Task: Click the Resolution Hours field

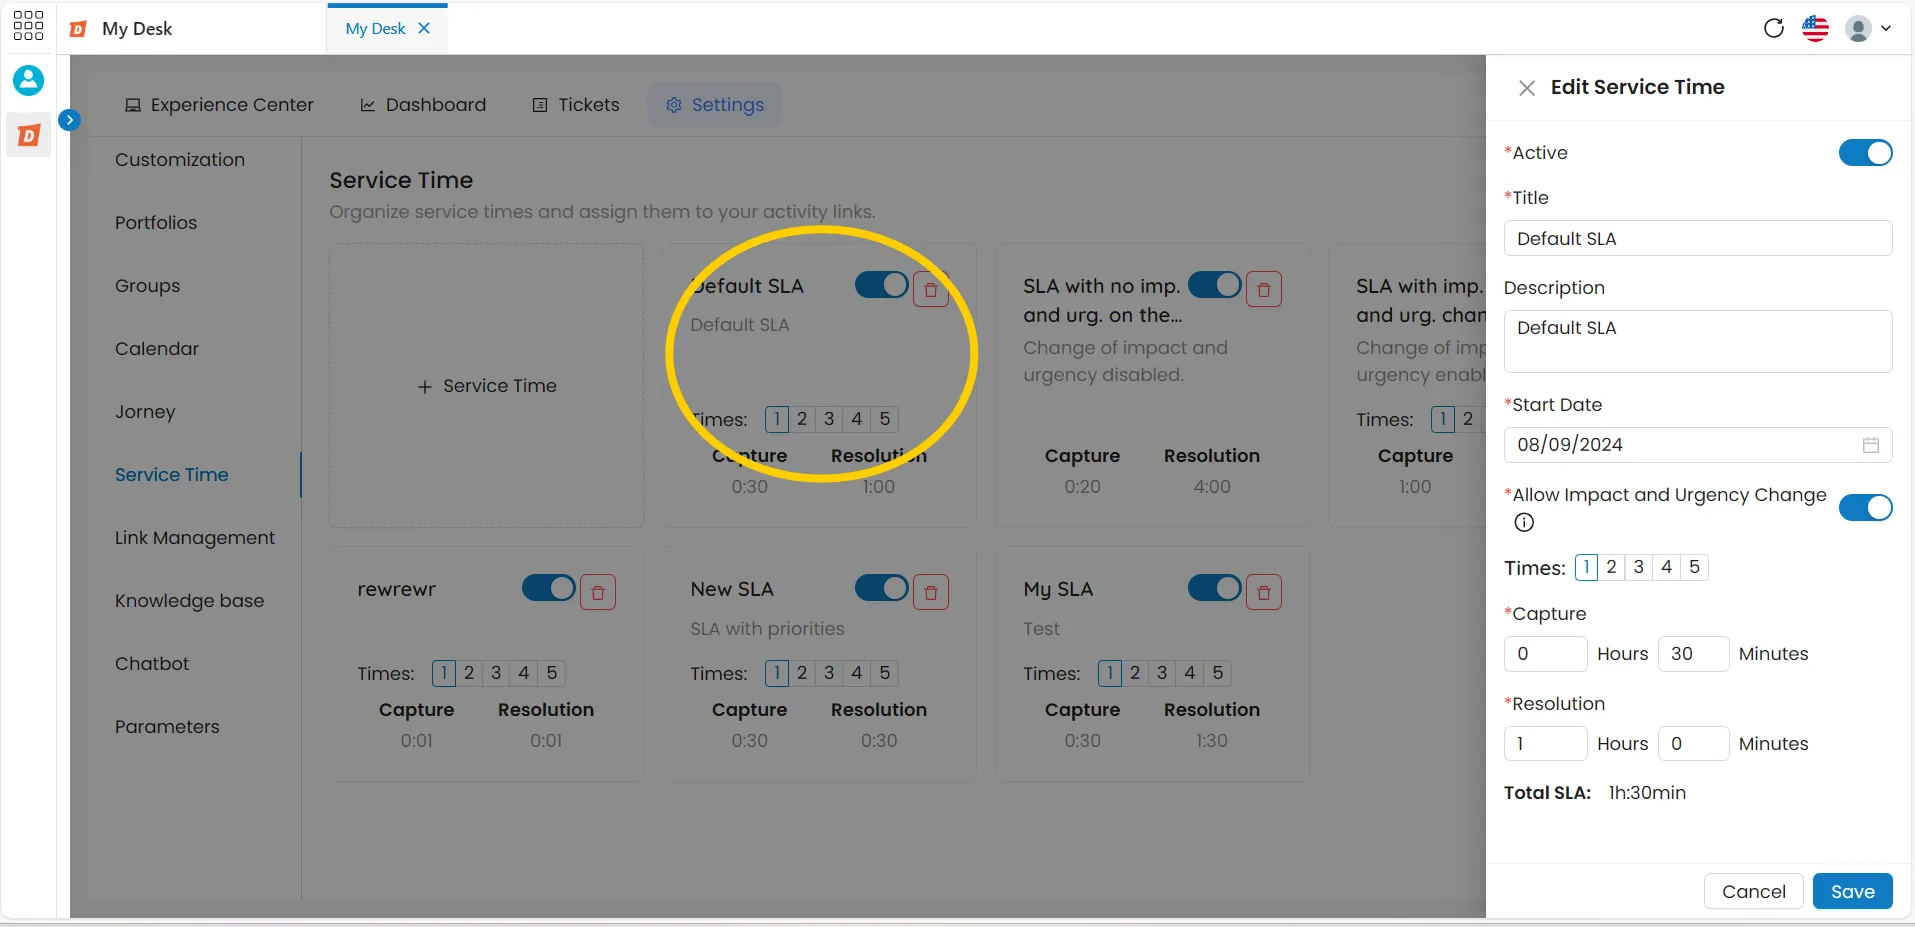Action: [x=1546, y=744]
